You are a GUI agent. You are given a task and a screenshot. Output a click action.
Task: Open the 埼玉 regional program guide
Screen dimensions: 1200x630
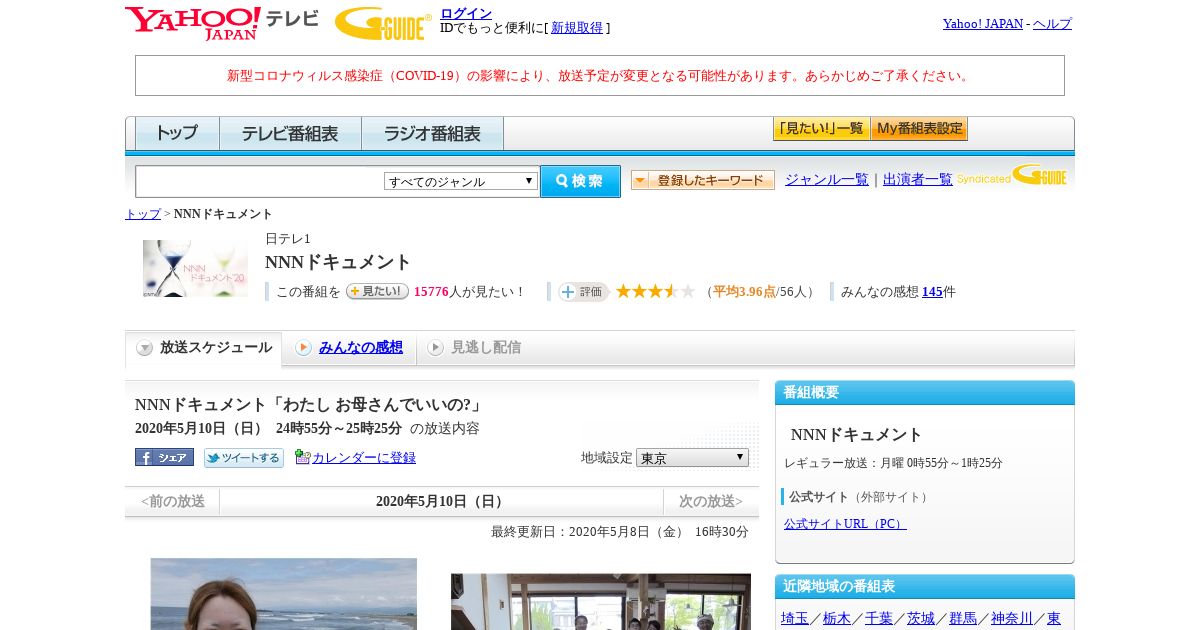795,618
